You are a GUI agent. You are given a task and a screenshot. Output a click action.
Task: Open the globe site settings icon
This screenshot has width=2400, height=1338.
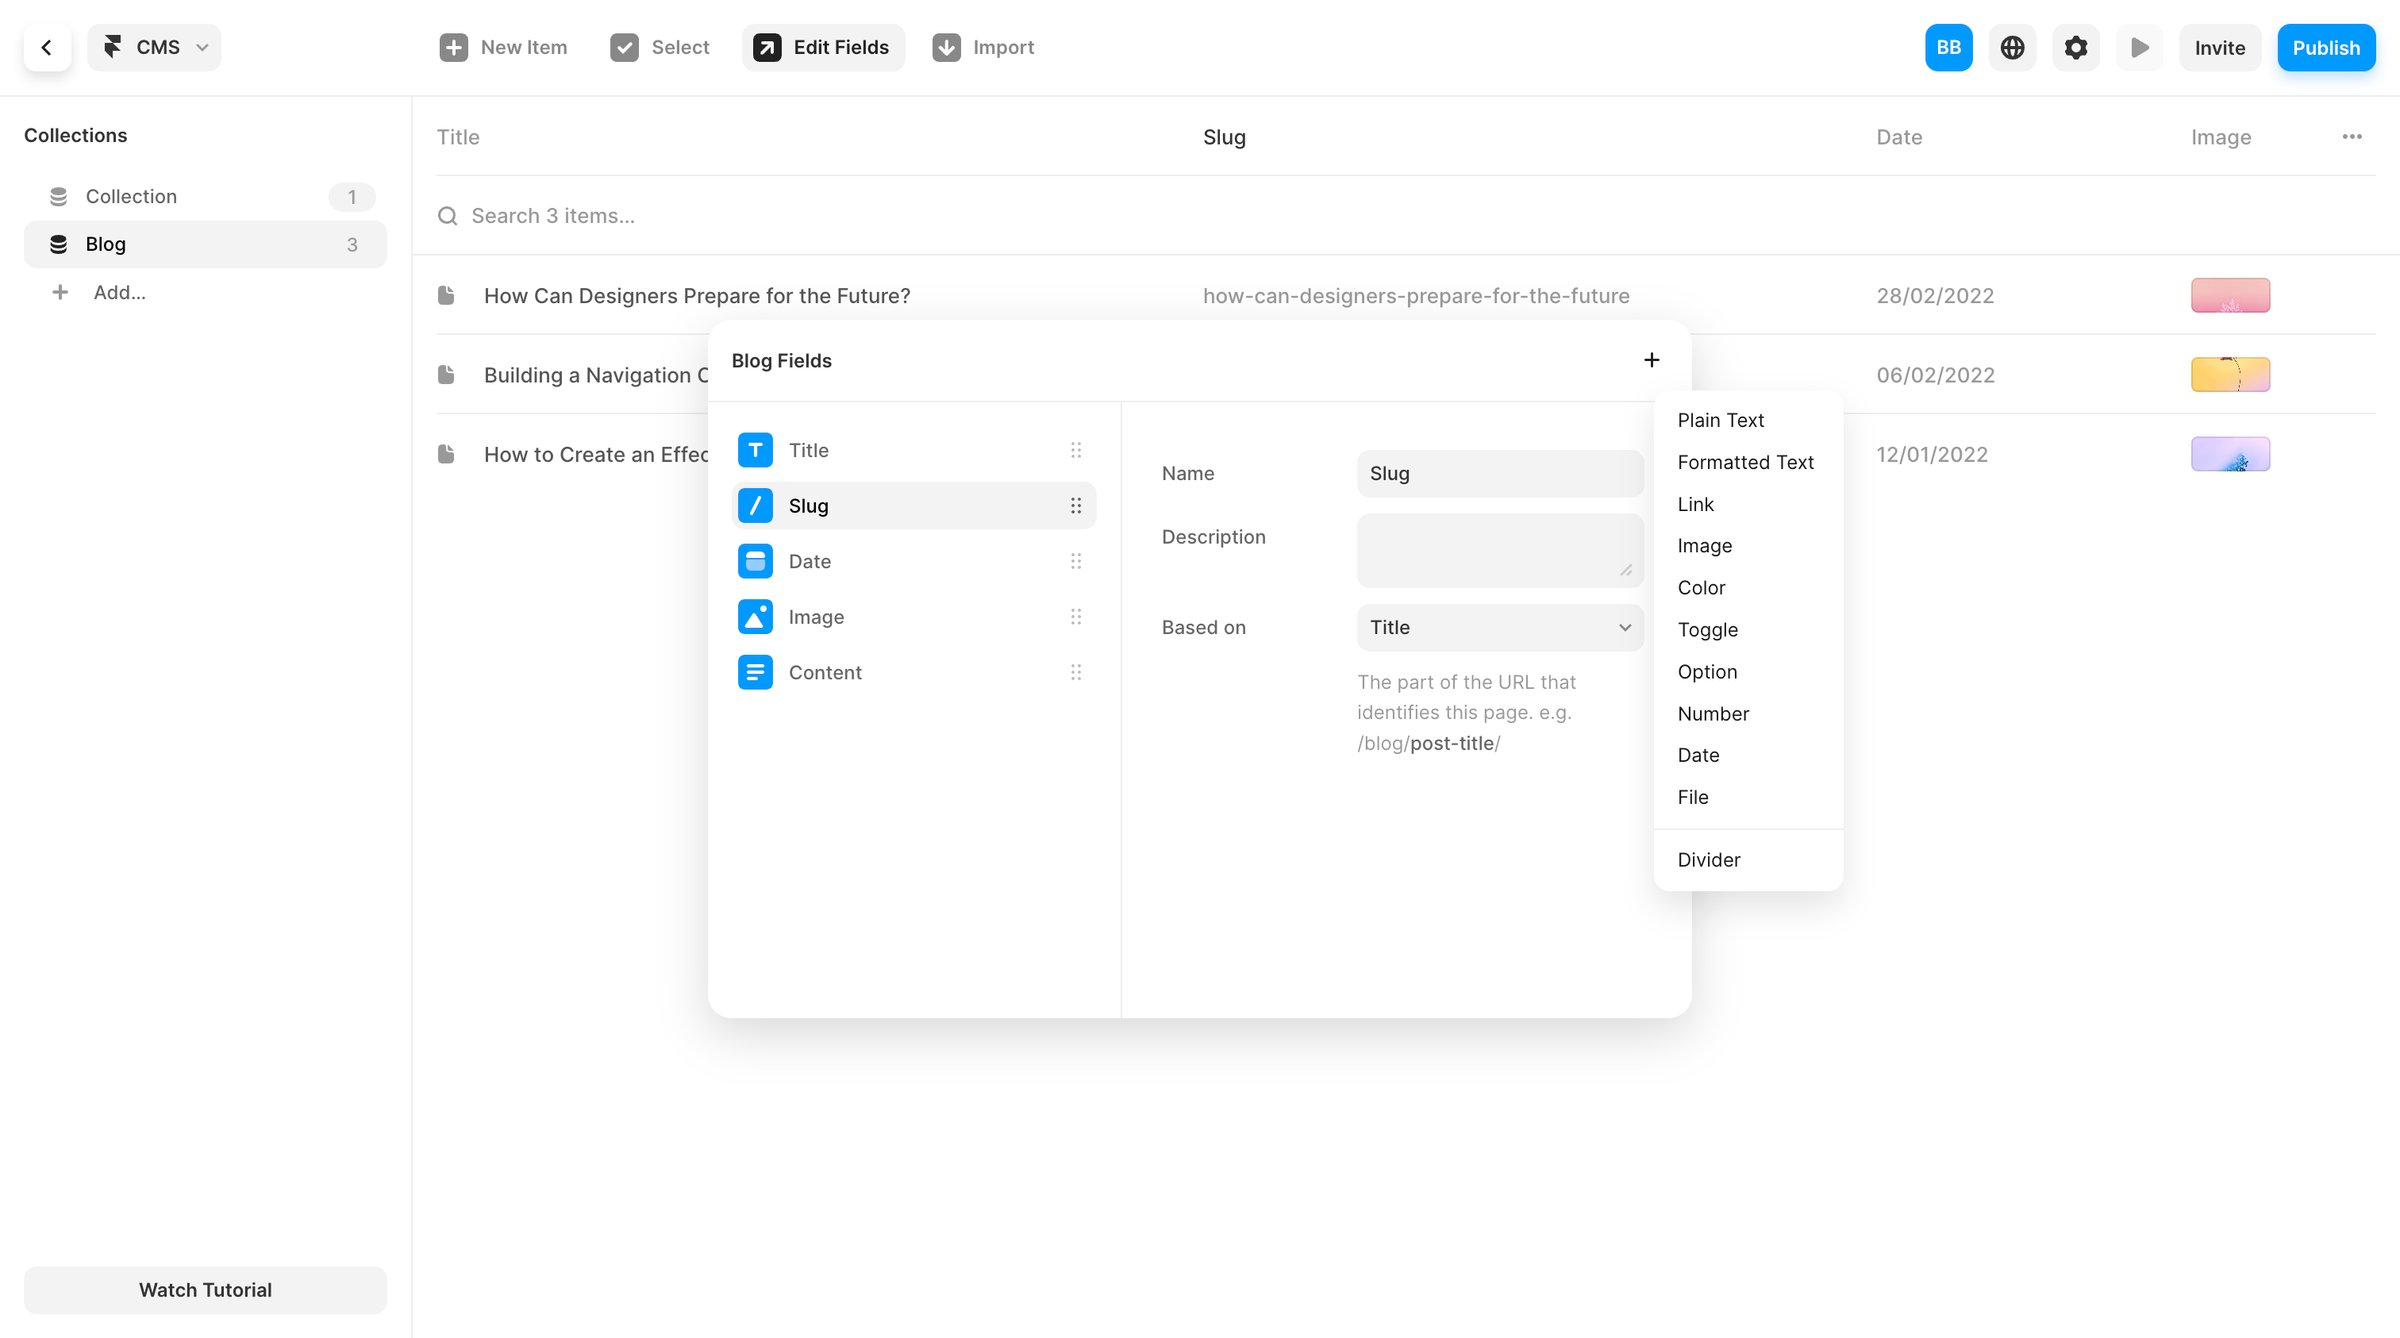2012,47
